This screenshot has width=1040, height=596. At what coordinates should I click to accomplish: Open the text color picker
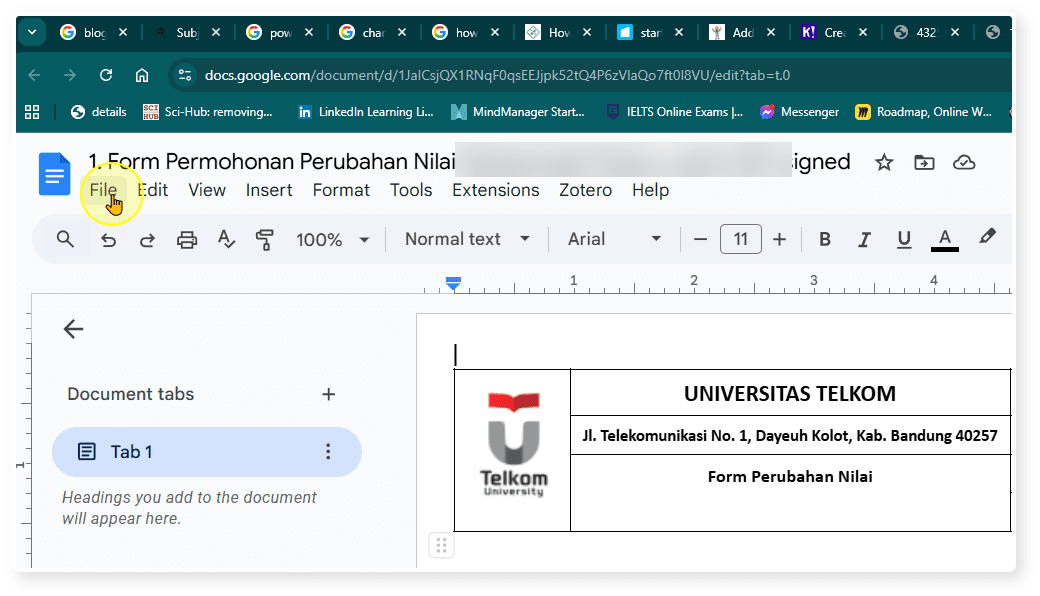click(x=944, y=239)
